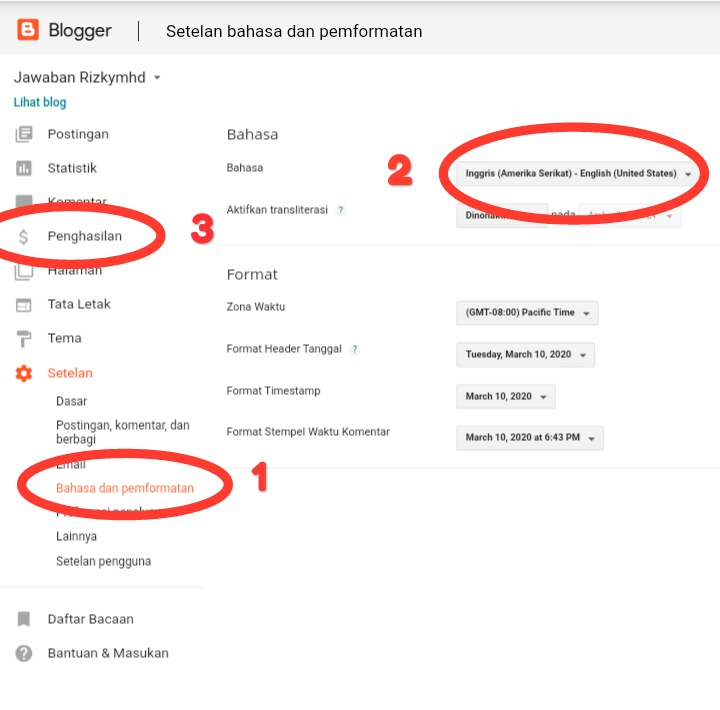
Task: Open Postingan, komentar, dan berbagi settings
Action: (123, 432)
